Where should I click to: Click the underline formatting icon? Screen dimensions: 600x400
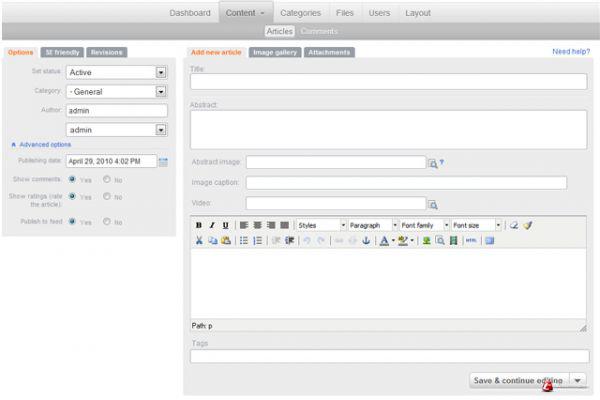point(225,225)
